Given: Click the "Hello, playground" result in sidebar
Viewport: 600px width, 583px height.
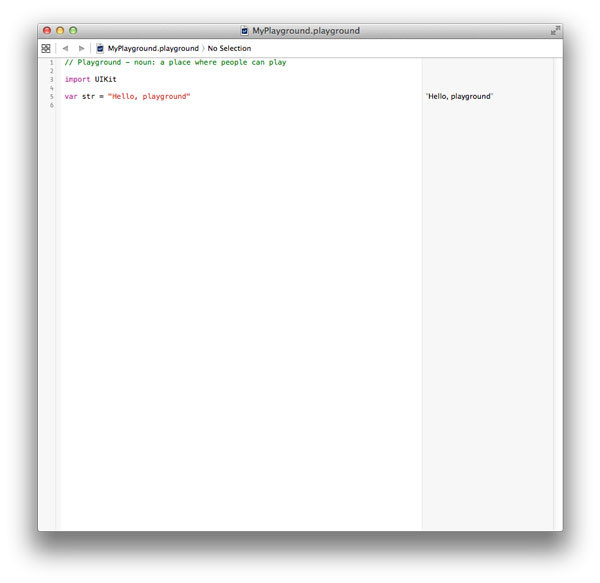Looking at the screenshot, I should [459, 96].
